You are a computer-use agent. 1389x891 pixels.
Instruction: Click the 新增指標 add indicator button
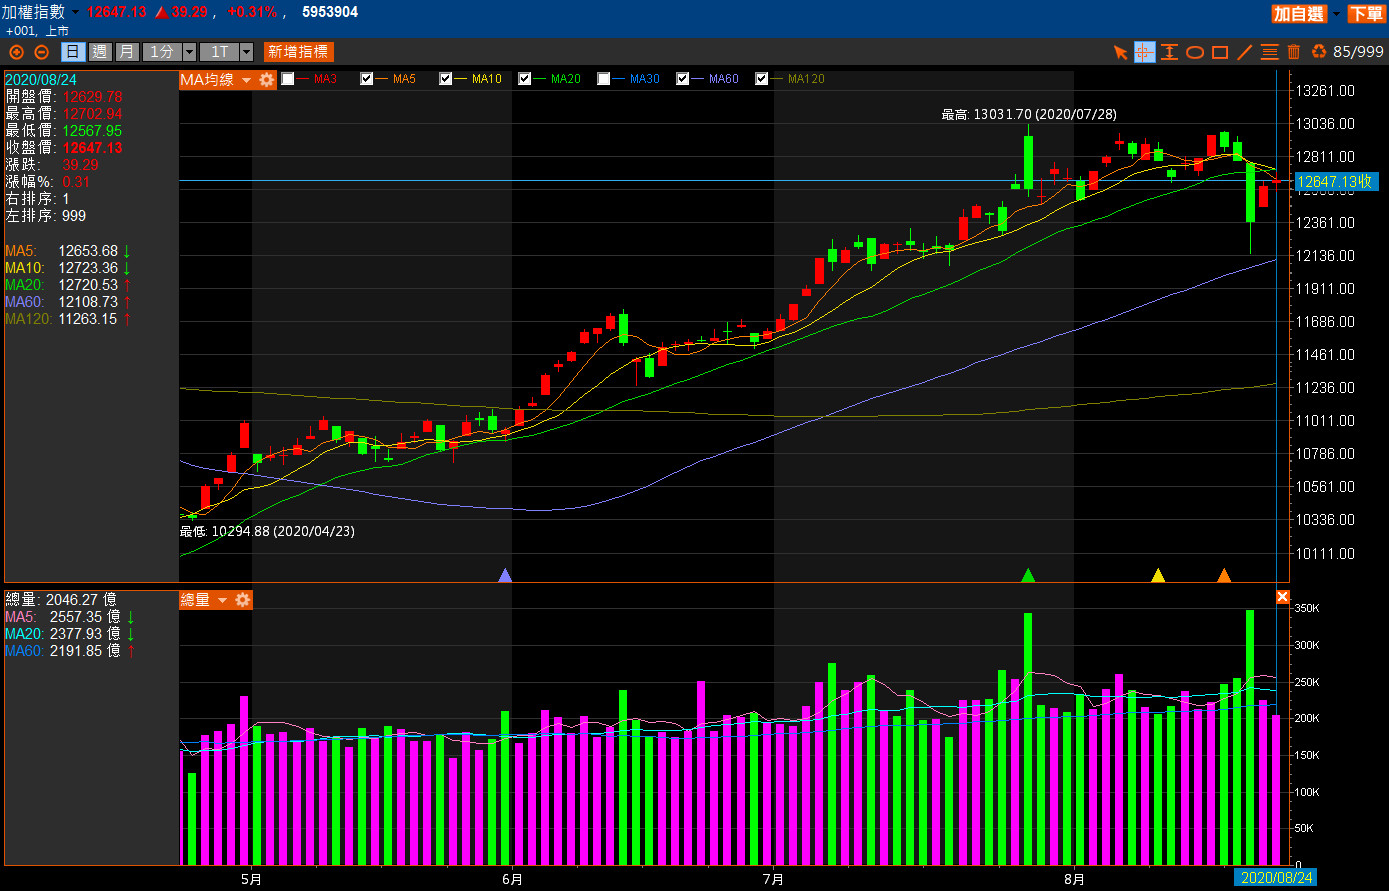click(x=298, y=52)
